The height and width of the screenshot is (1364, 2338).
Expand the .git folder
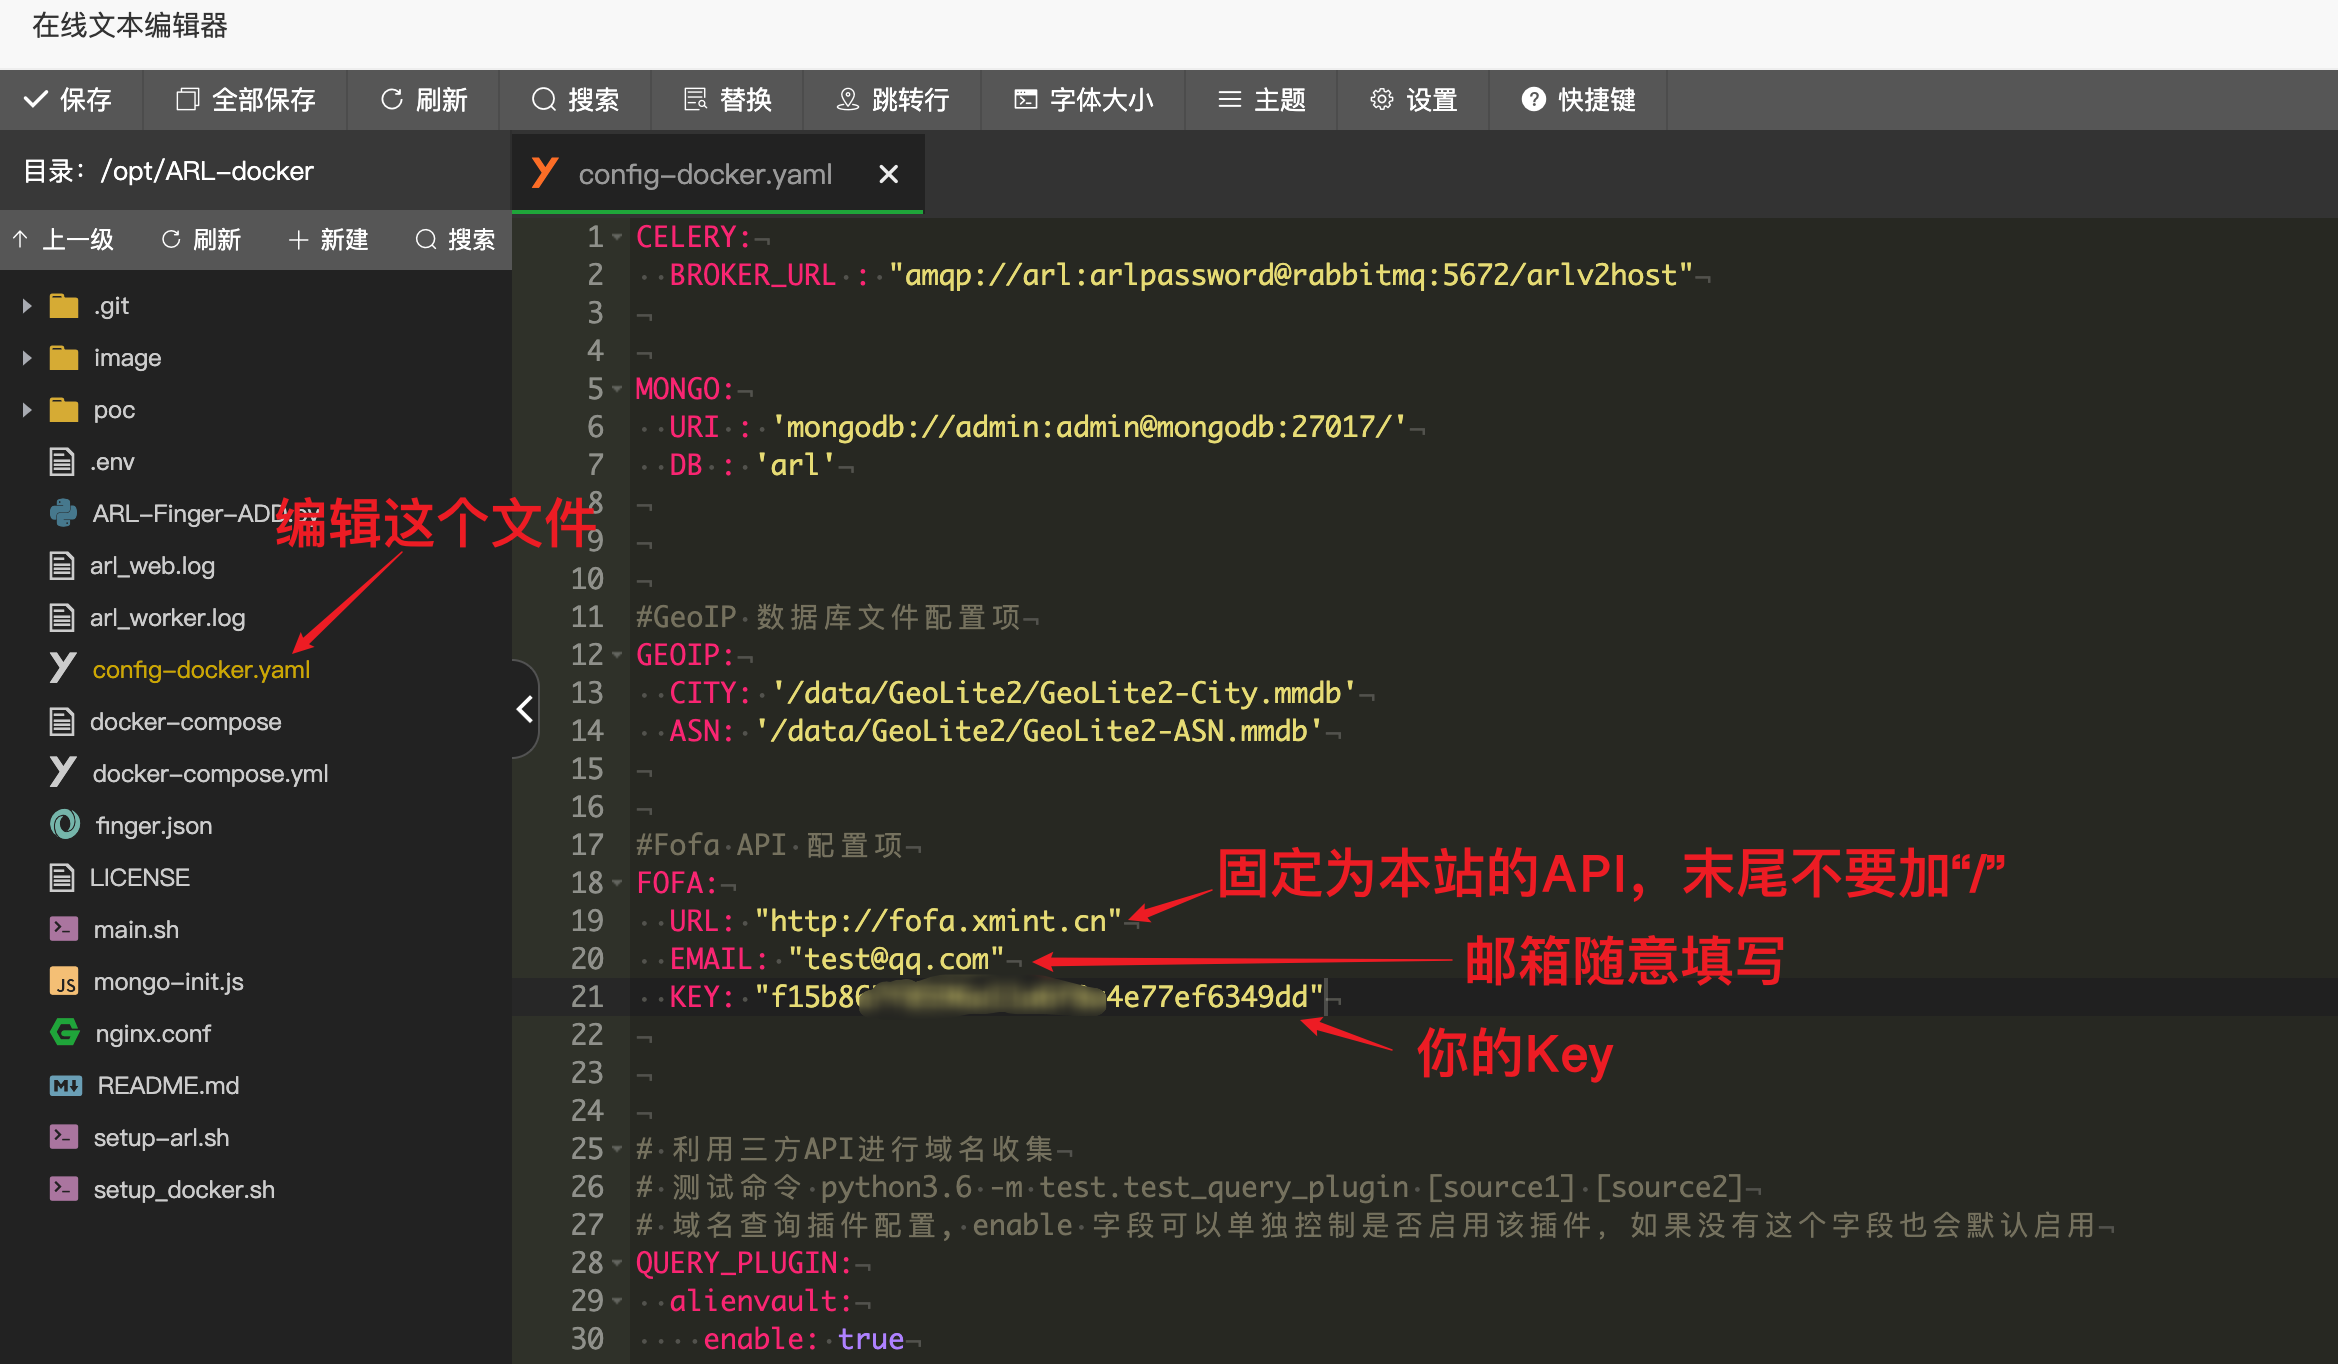coord(27,306)
